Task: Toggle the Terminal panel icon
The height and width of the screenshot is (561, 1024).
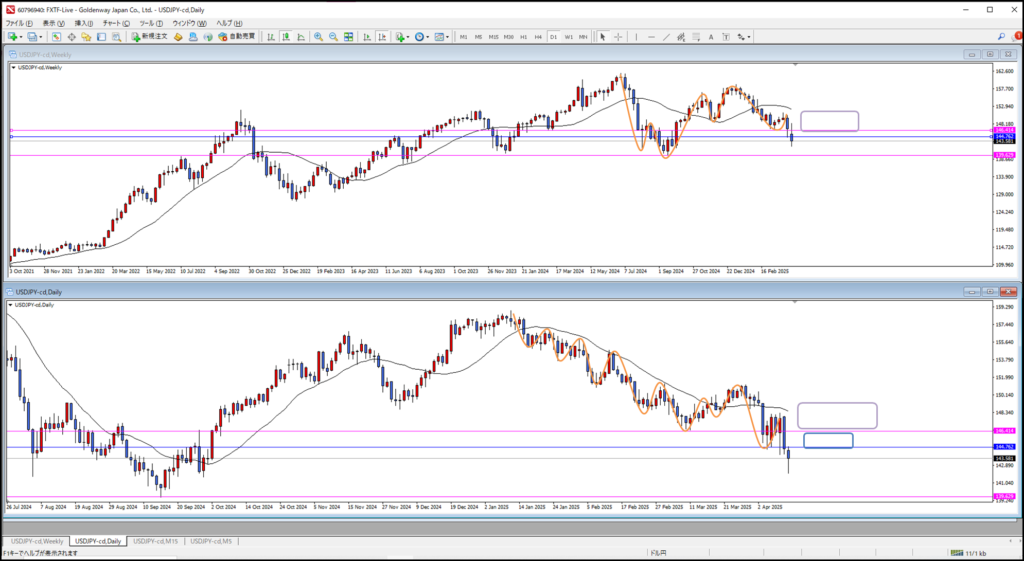Action: tap(101, 37)
